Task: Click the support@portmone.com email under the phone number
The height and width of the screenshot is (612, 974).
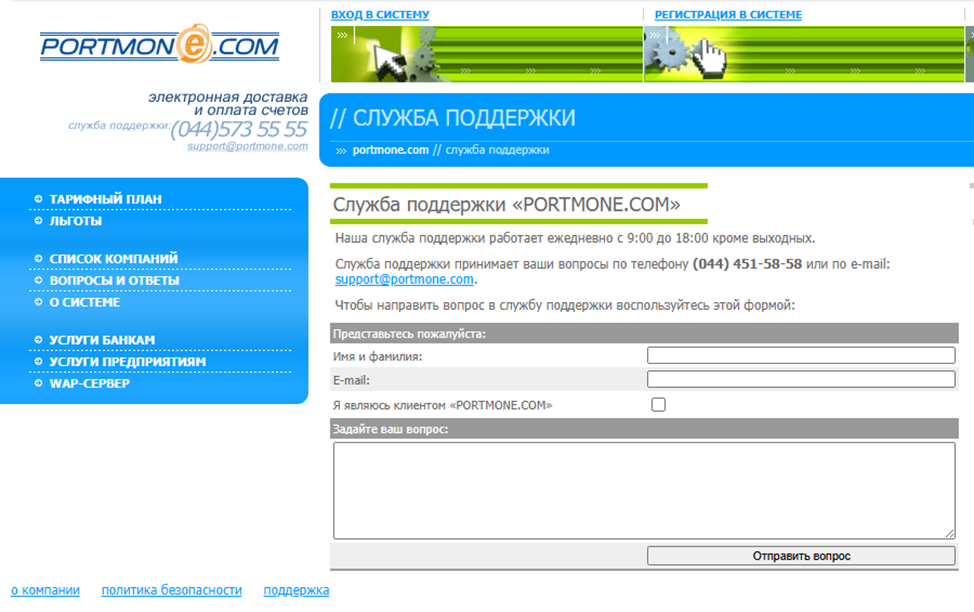Action: 247,146
